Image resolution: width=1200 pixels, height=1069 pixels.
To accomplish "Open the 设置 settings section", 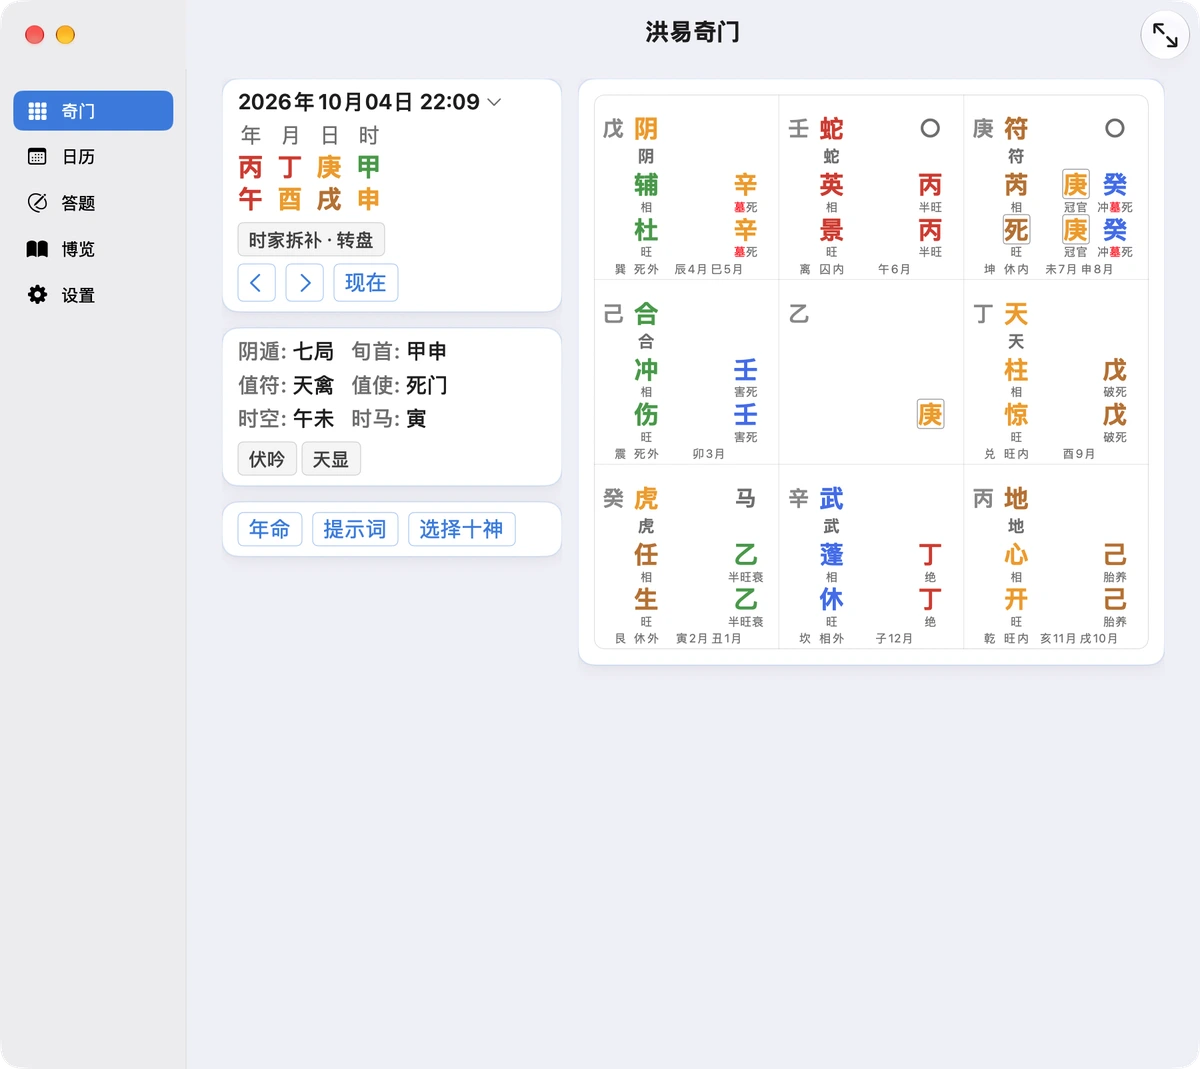I will (93, 295).
